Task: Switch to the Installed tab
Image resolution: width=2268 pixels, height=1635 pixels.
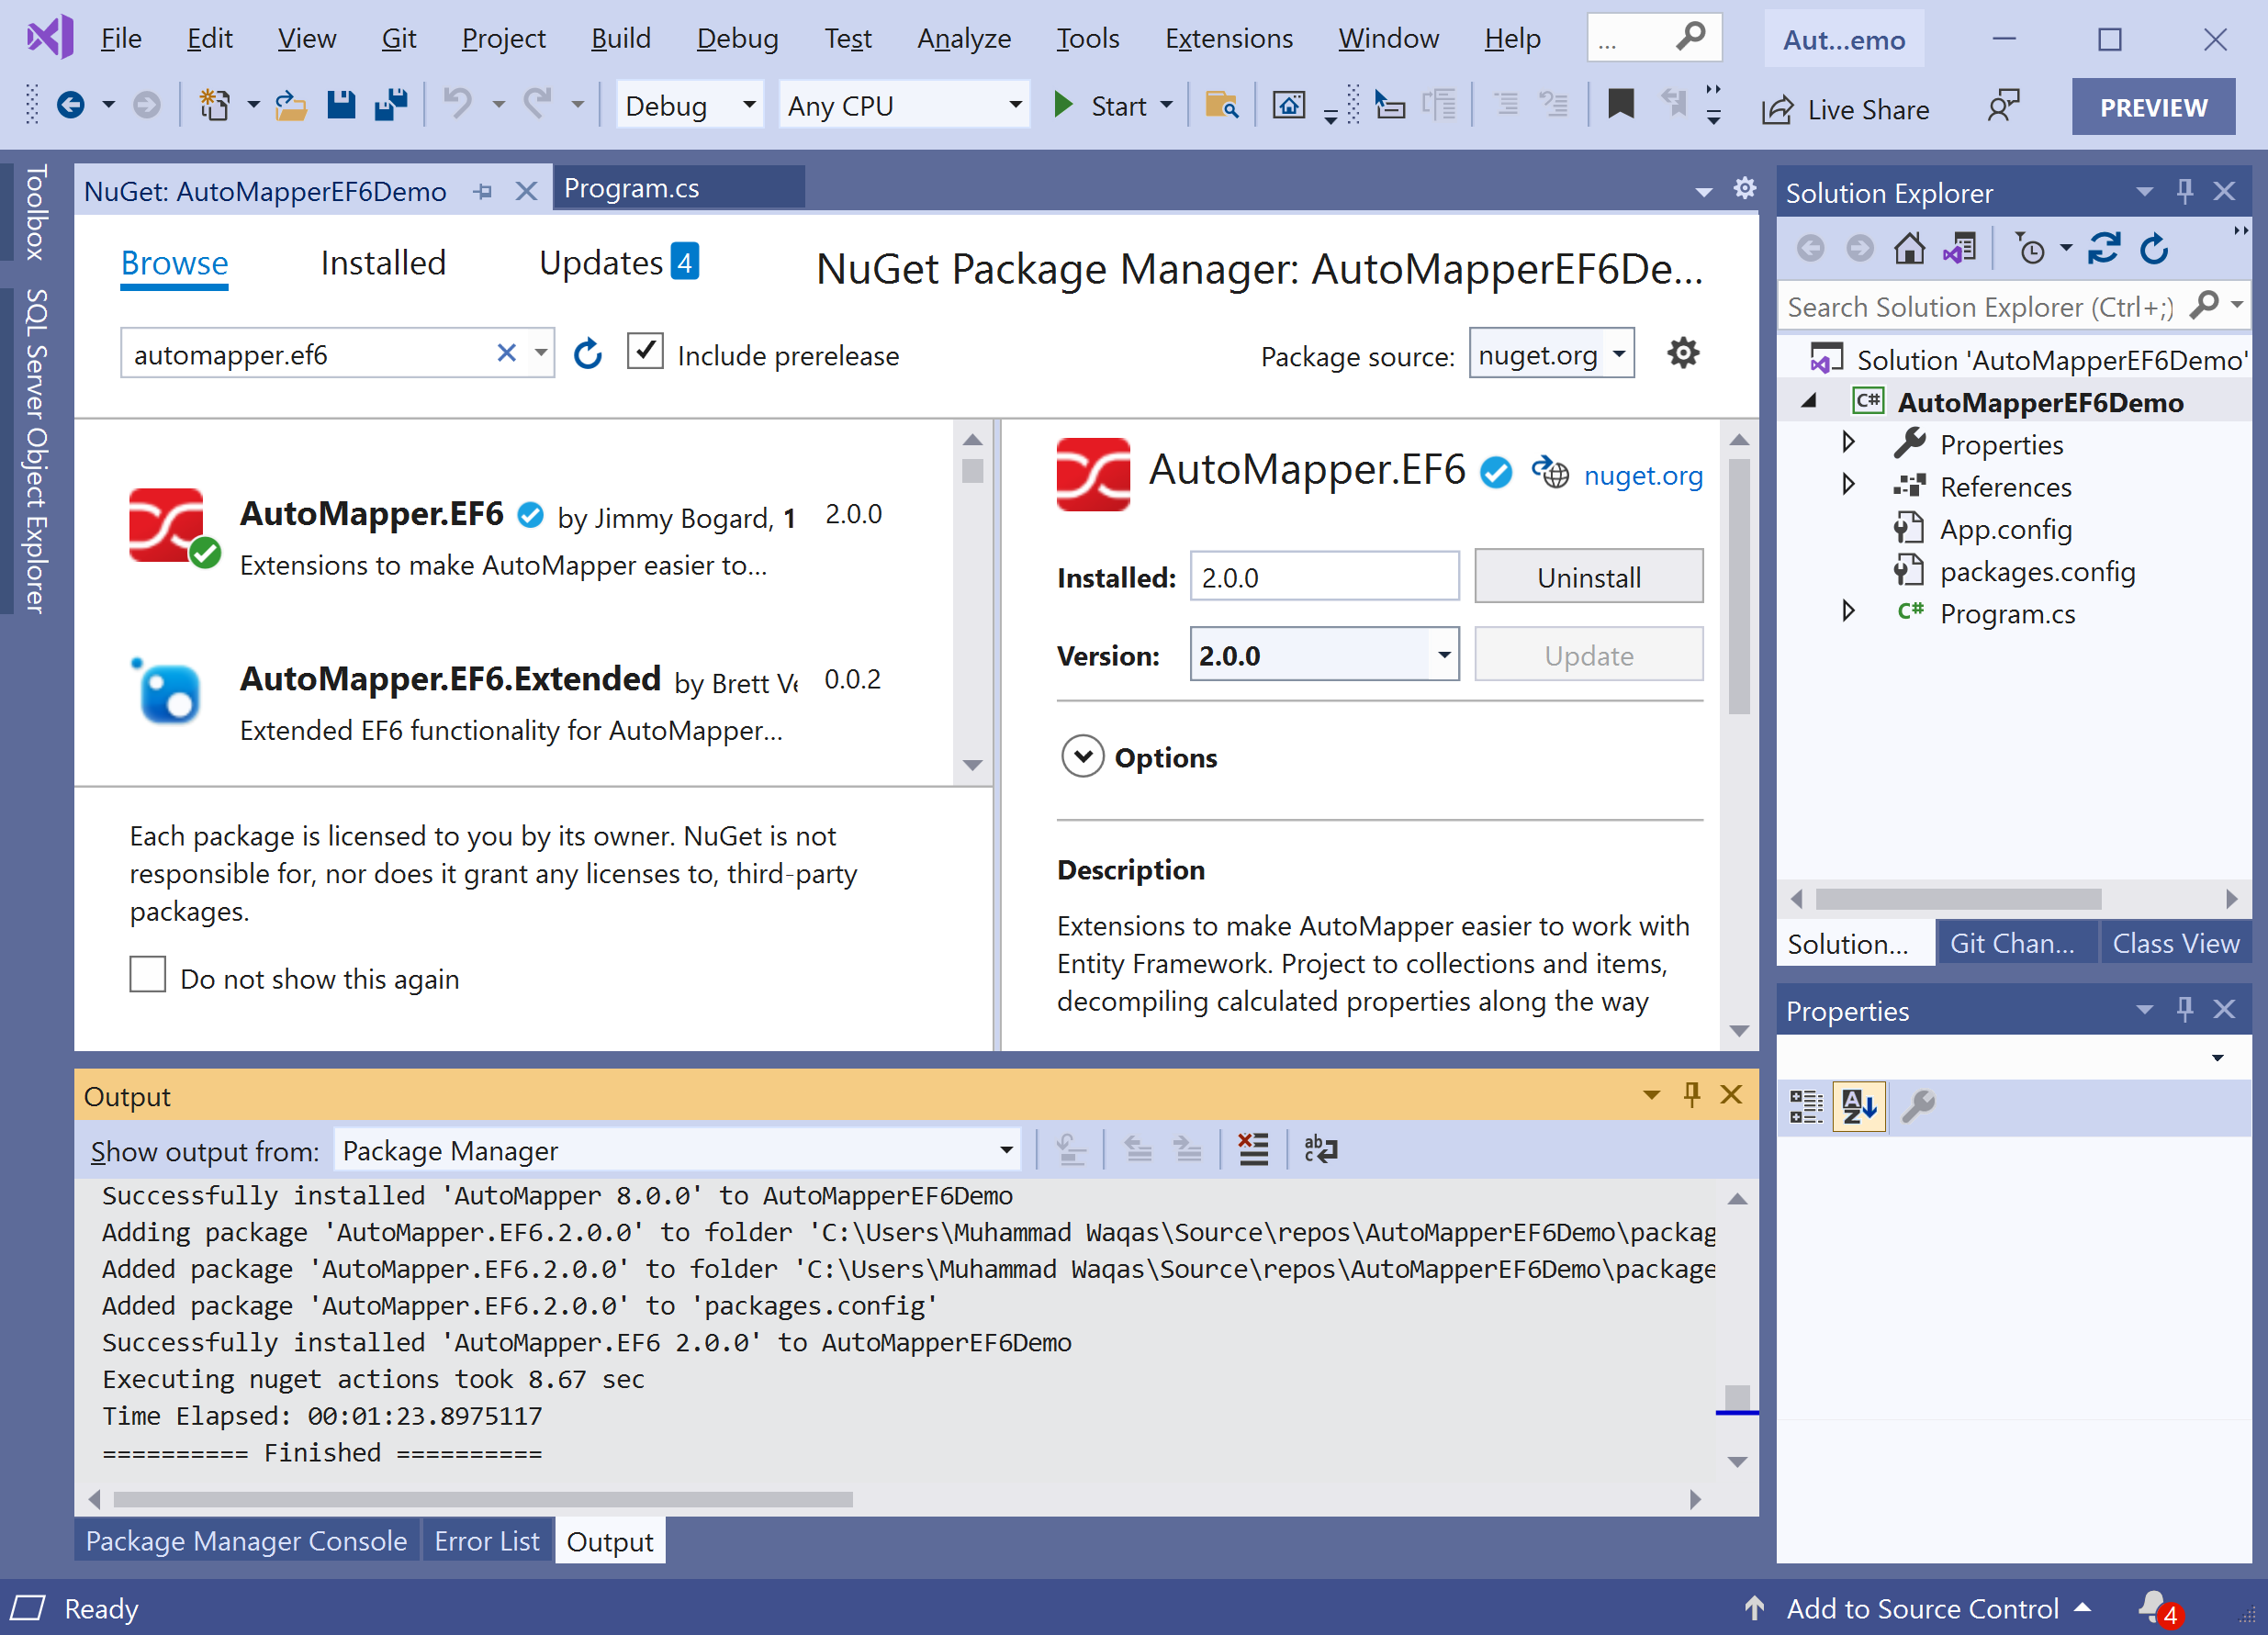Action: point(383,263)
